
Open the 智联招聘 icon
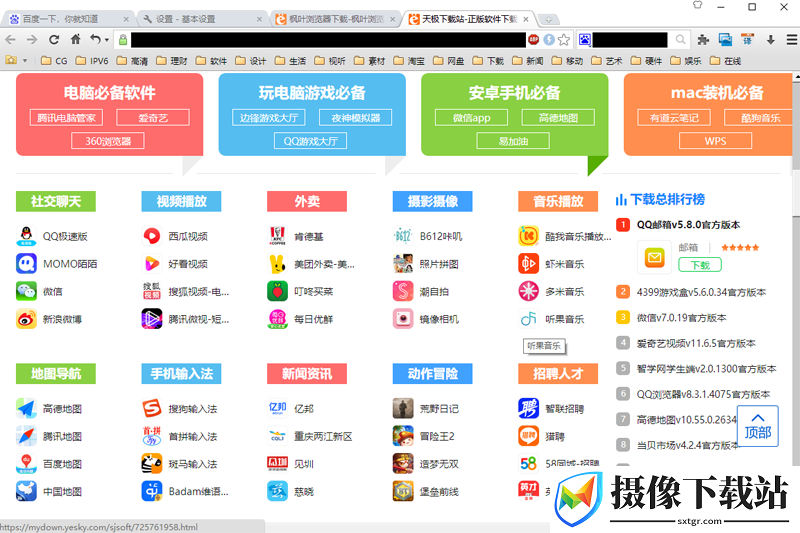pos(529,409)
